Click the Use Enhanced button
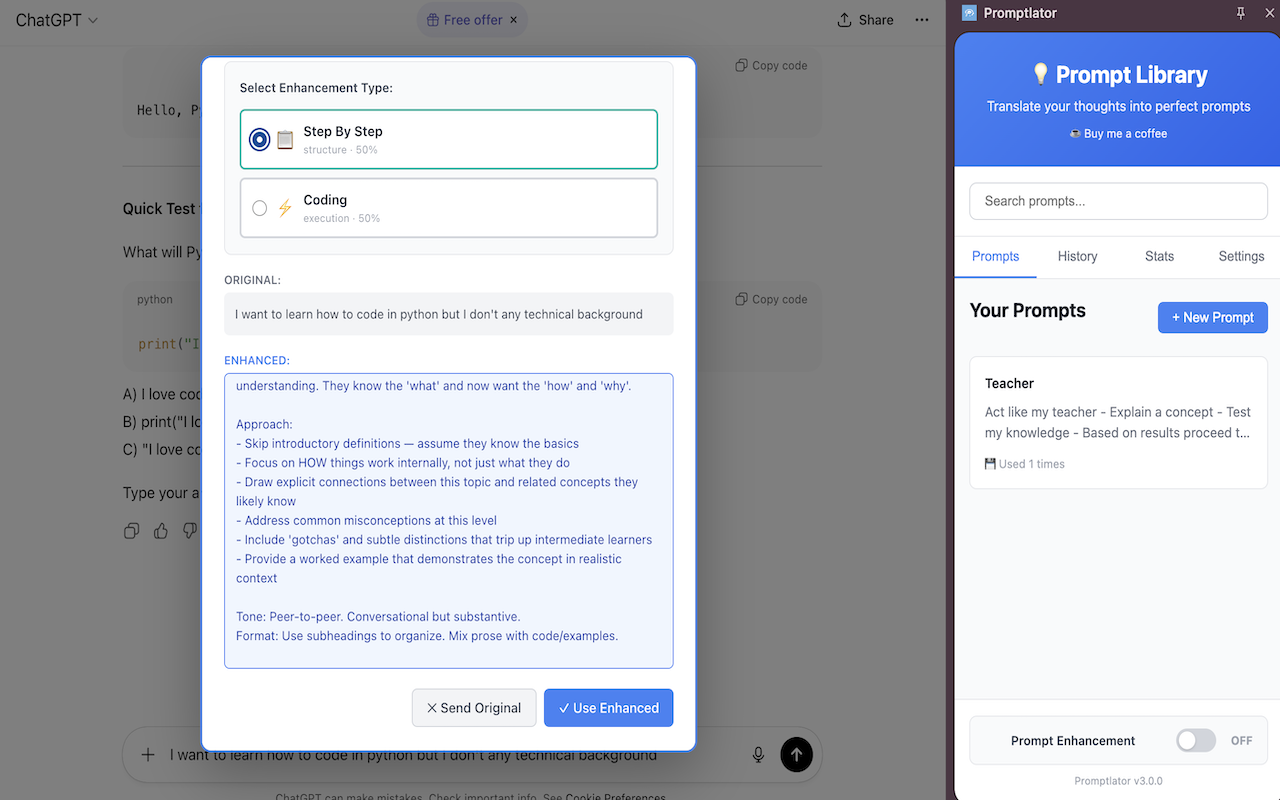 coord(608,708)
